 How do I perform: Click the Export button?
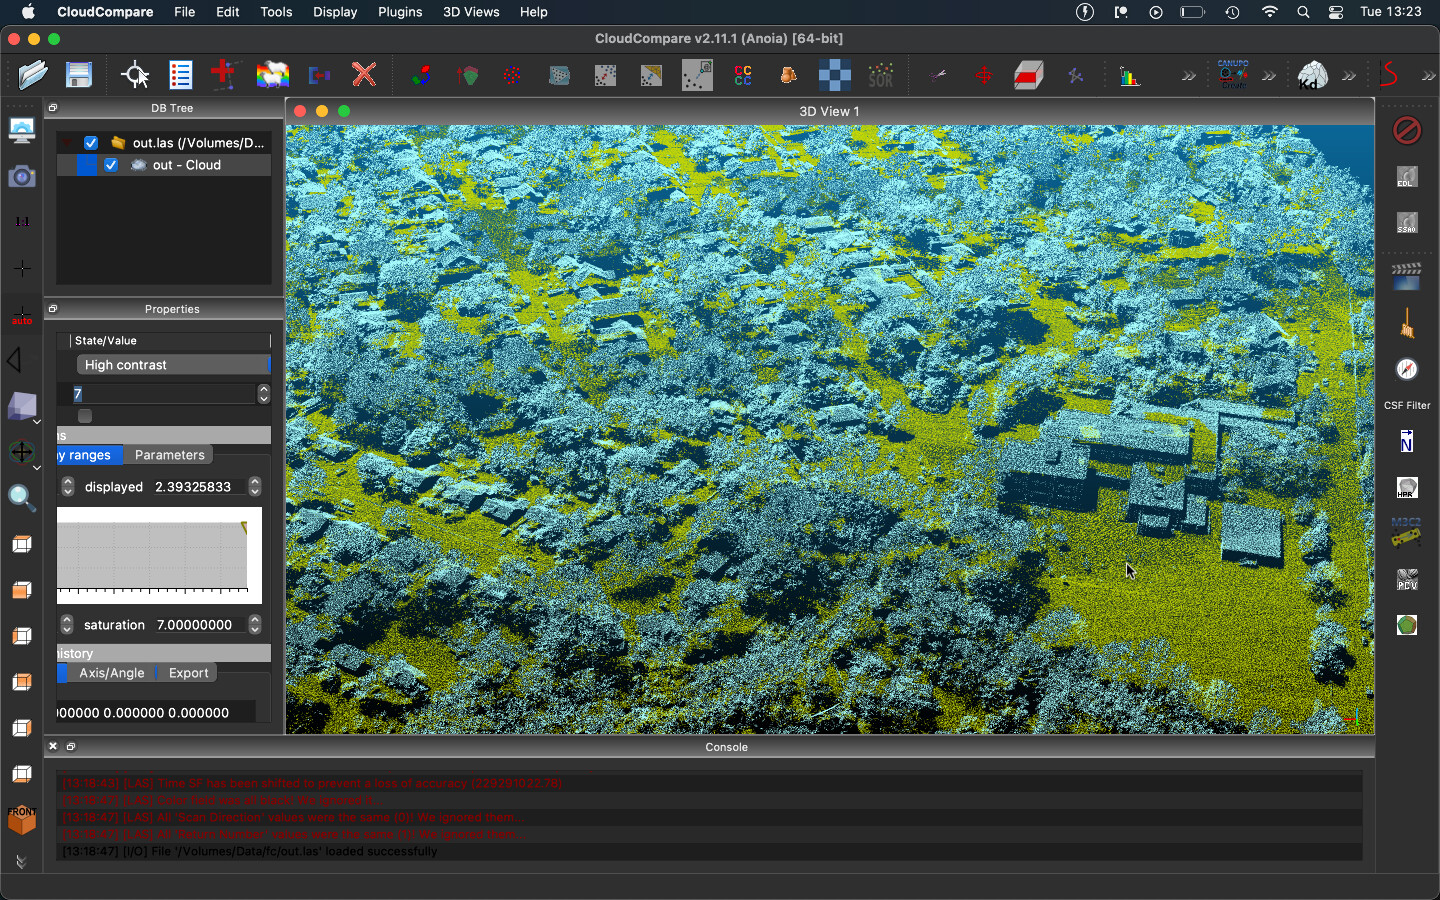coord(188,673)
